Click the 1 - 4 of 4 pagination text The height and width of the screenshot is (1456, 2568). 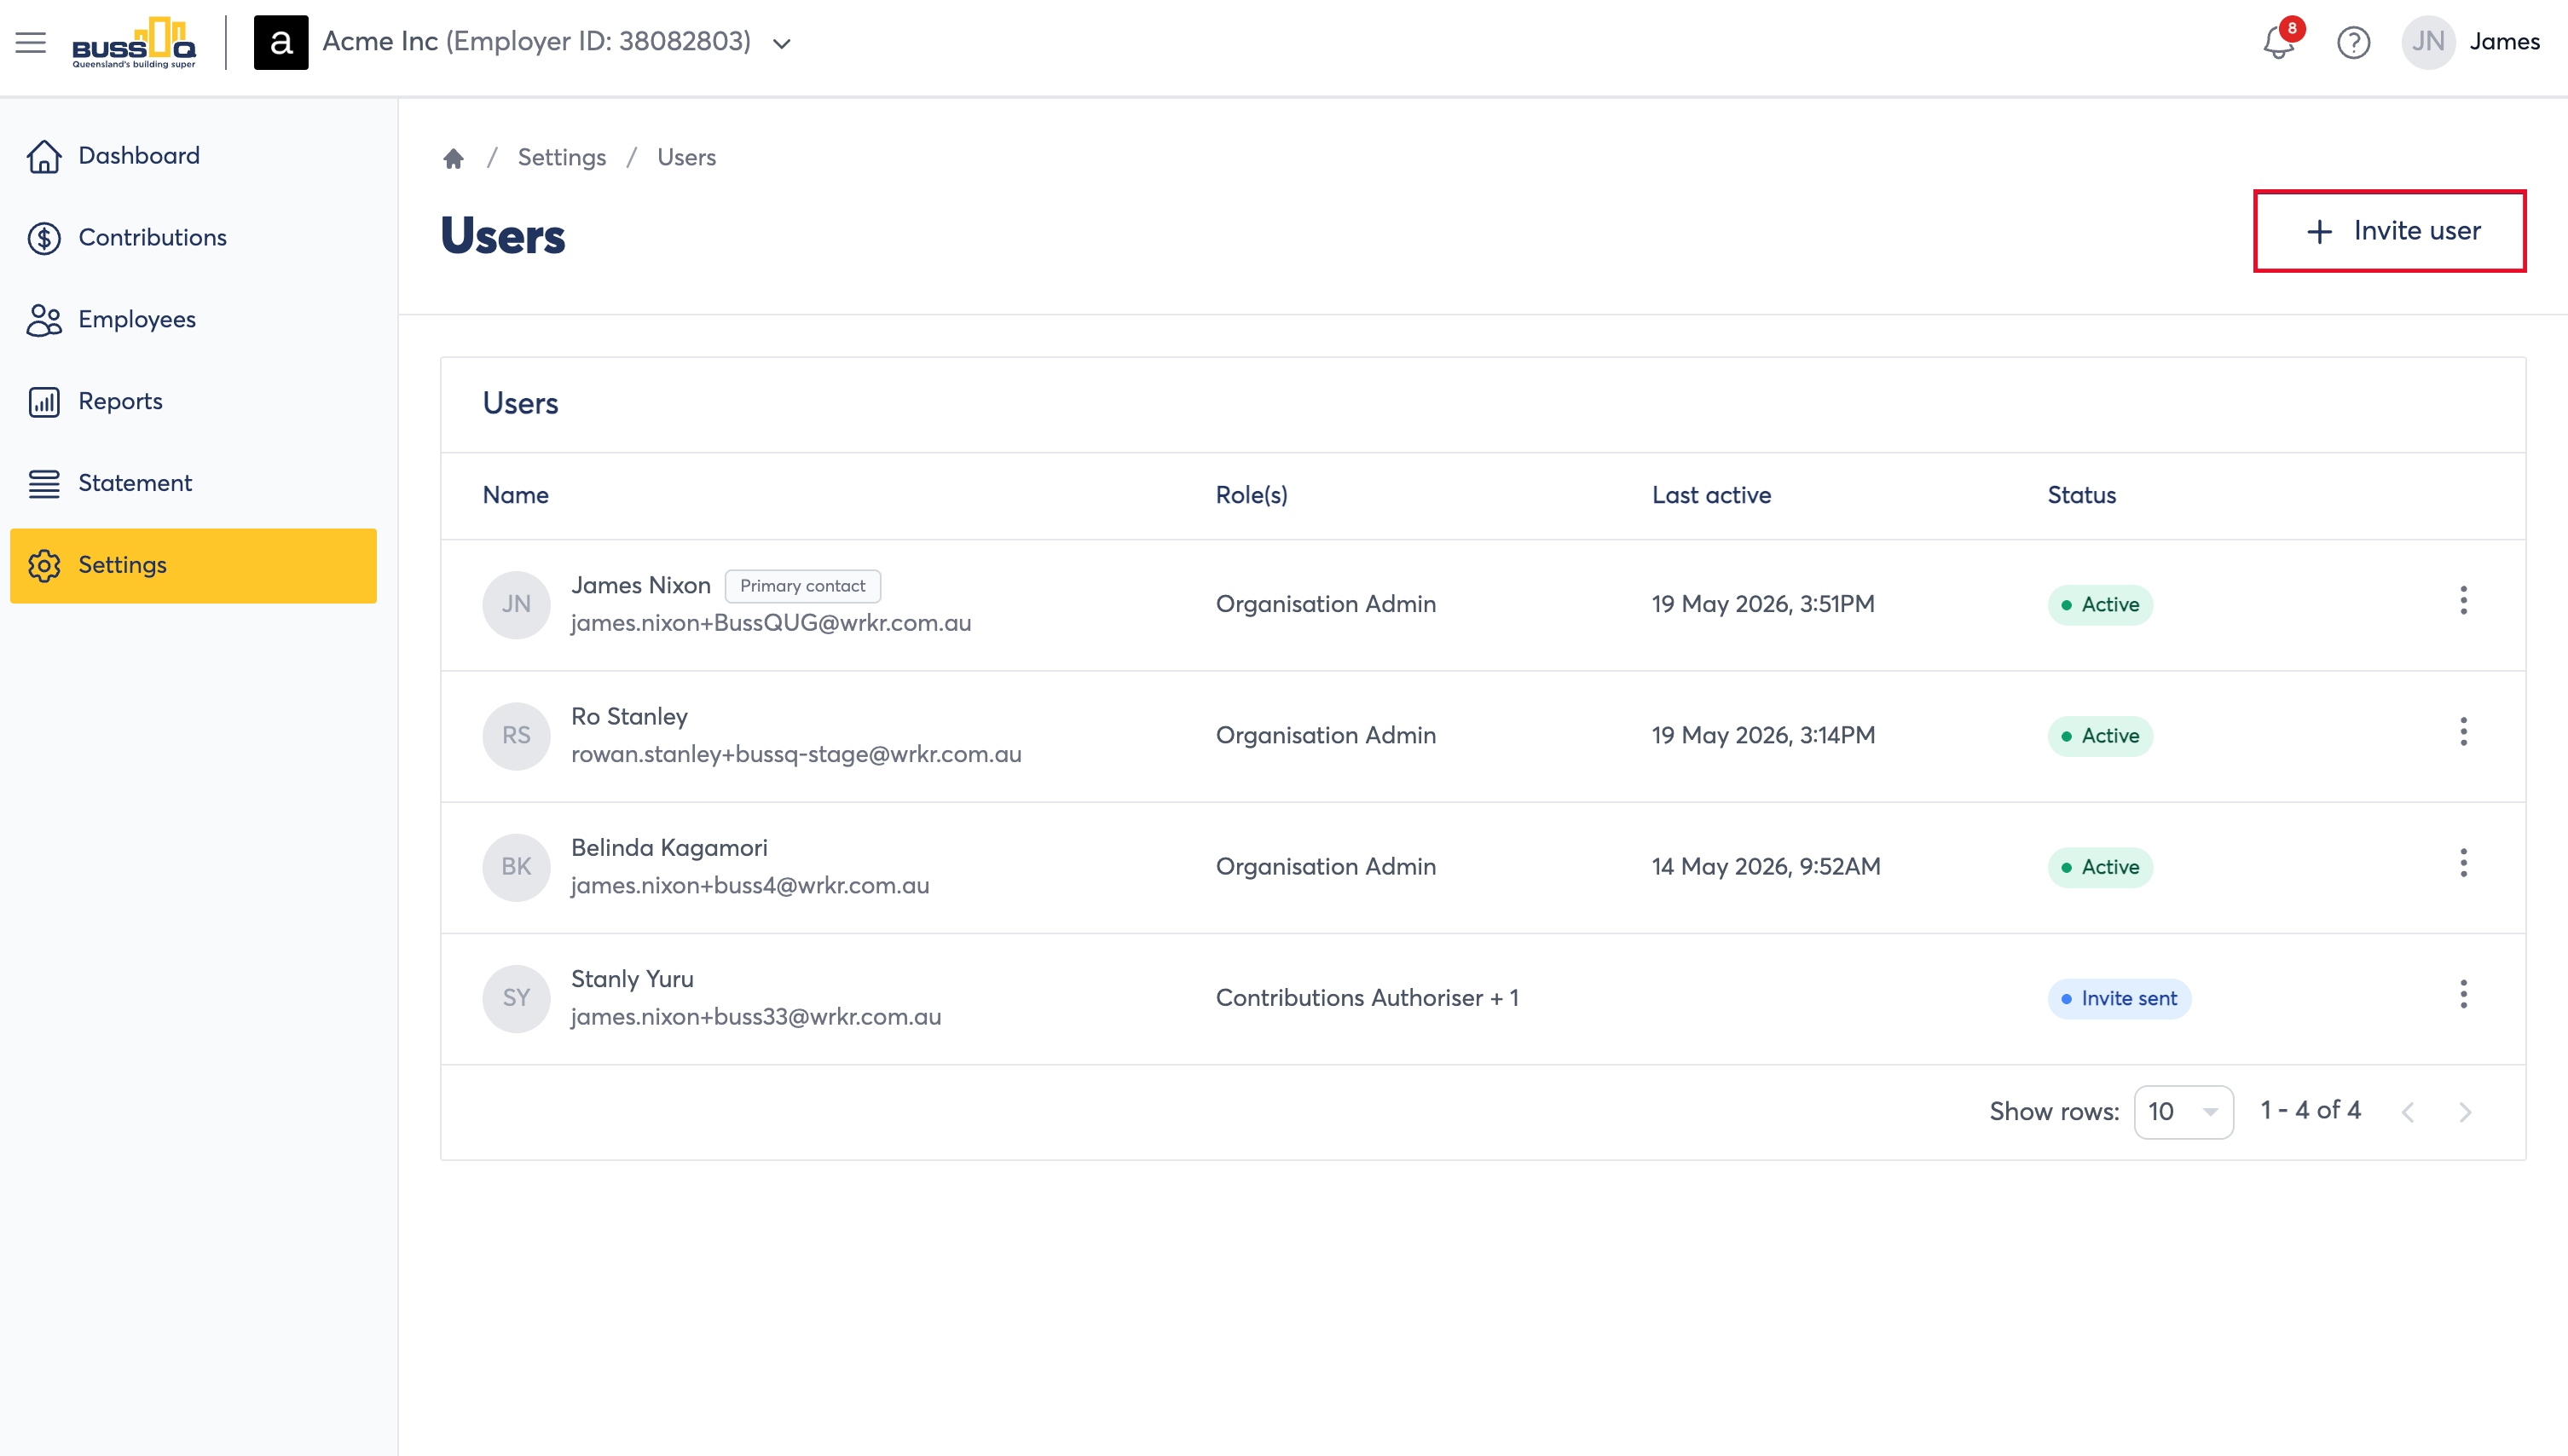(x=2310, y=1111)
